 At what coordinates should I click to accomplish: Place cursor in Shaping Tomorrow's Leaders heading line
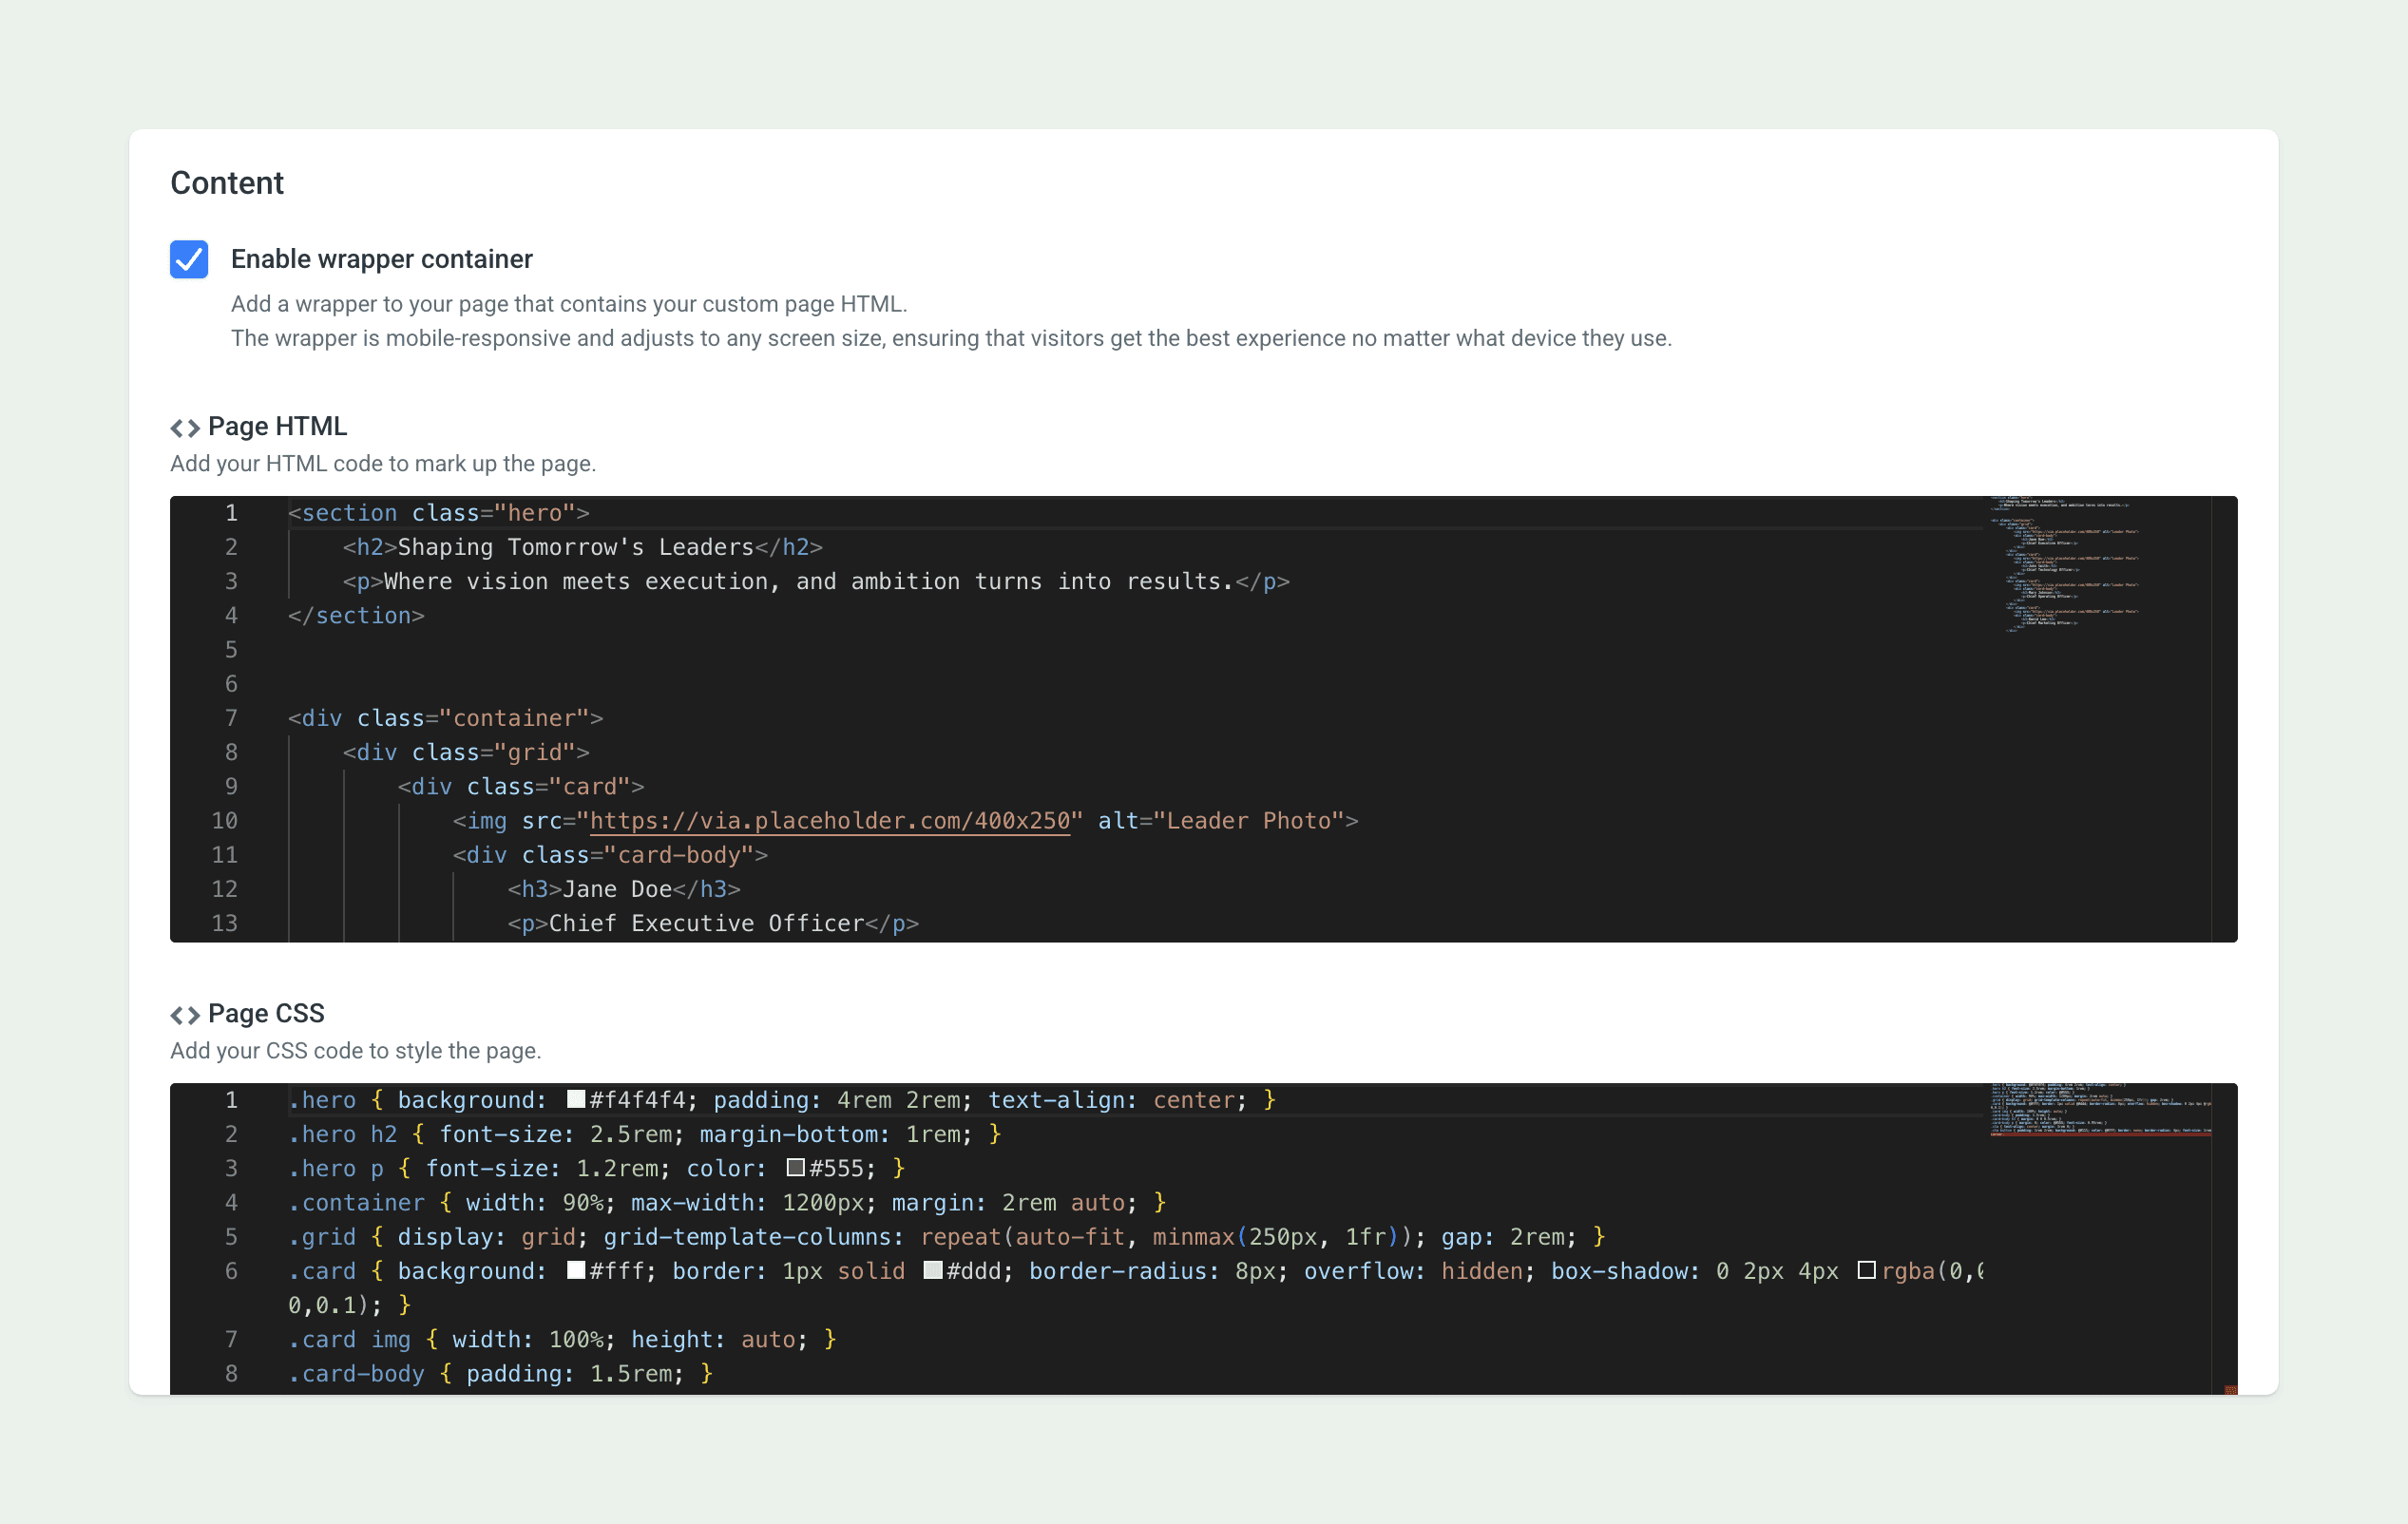point(575,547)
